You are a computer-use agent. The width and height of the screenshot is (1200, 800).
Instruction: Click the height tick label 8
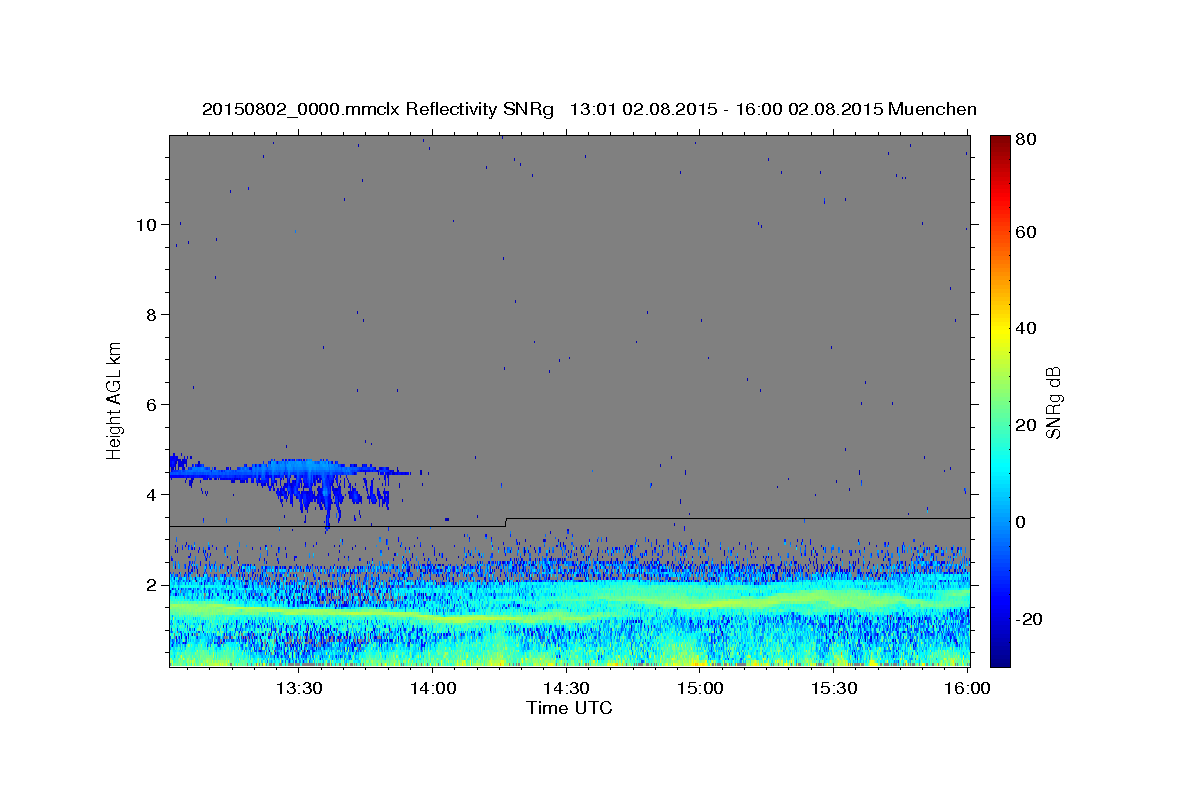point(152,315)
